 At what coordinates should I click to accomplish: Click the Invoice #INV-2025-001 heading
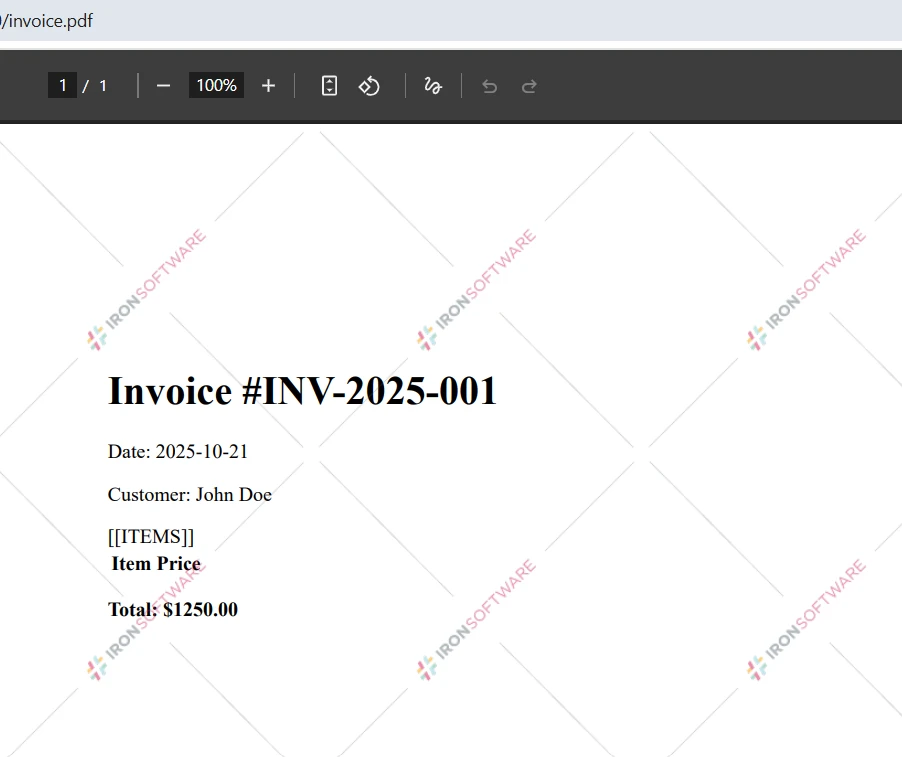(x=302, y=391)
